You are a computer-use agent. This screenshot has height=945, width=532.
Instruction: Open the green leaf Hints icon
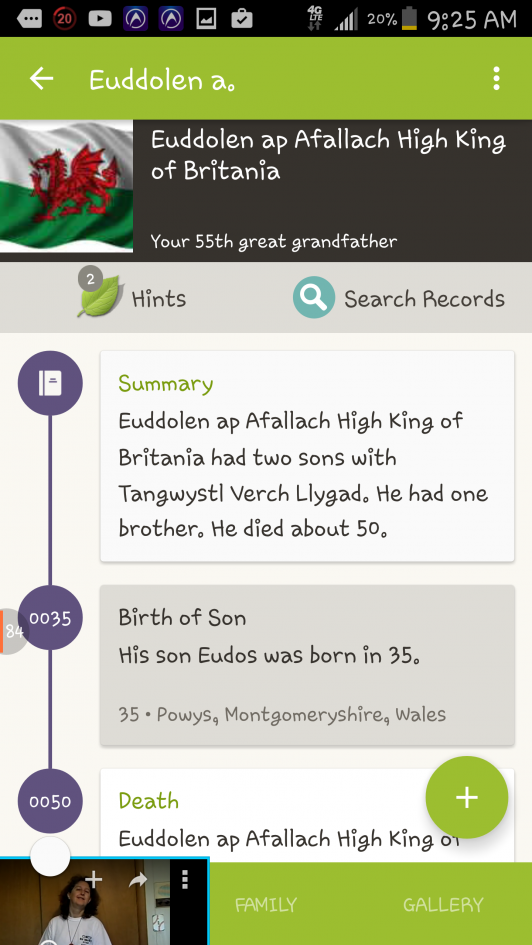[x=100, y=296]
